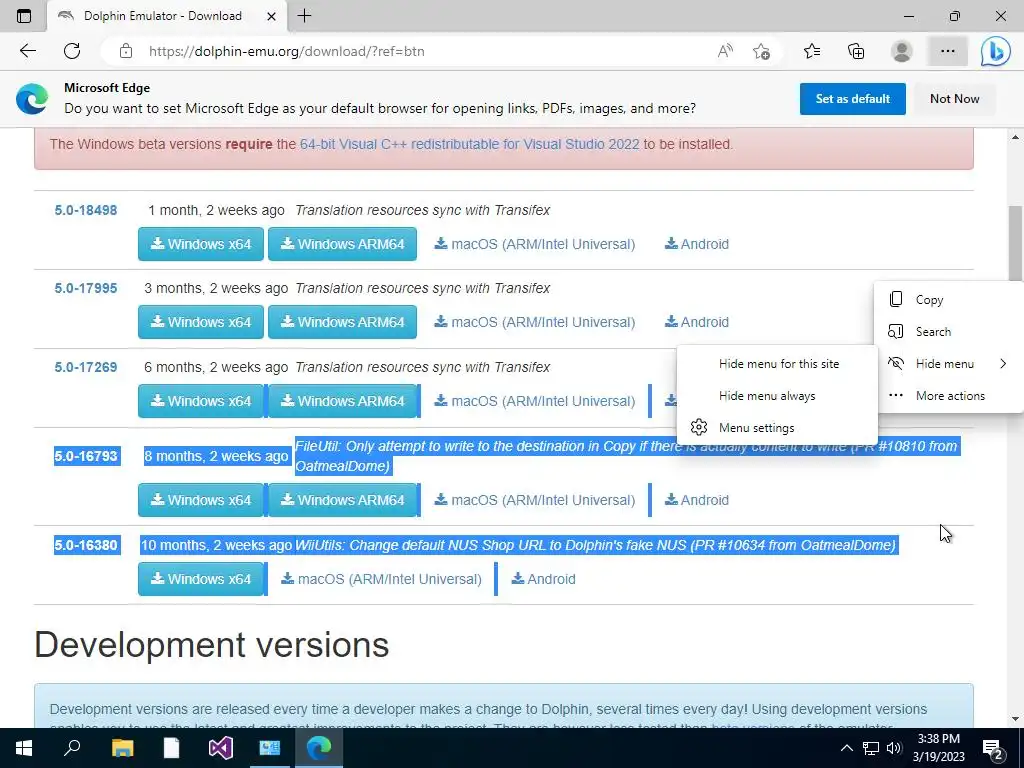Open the taskbar clock showing 3:38 PM
1024x768 pixels.
938,748
